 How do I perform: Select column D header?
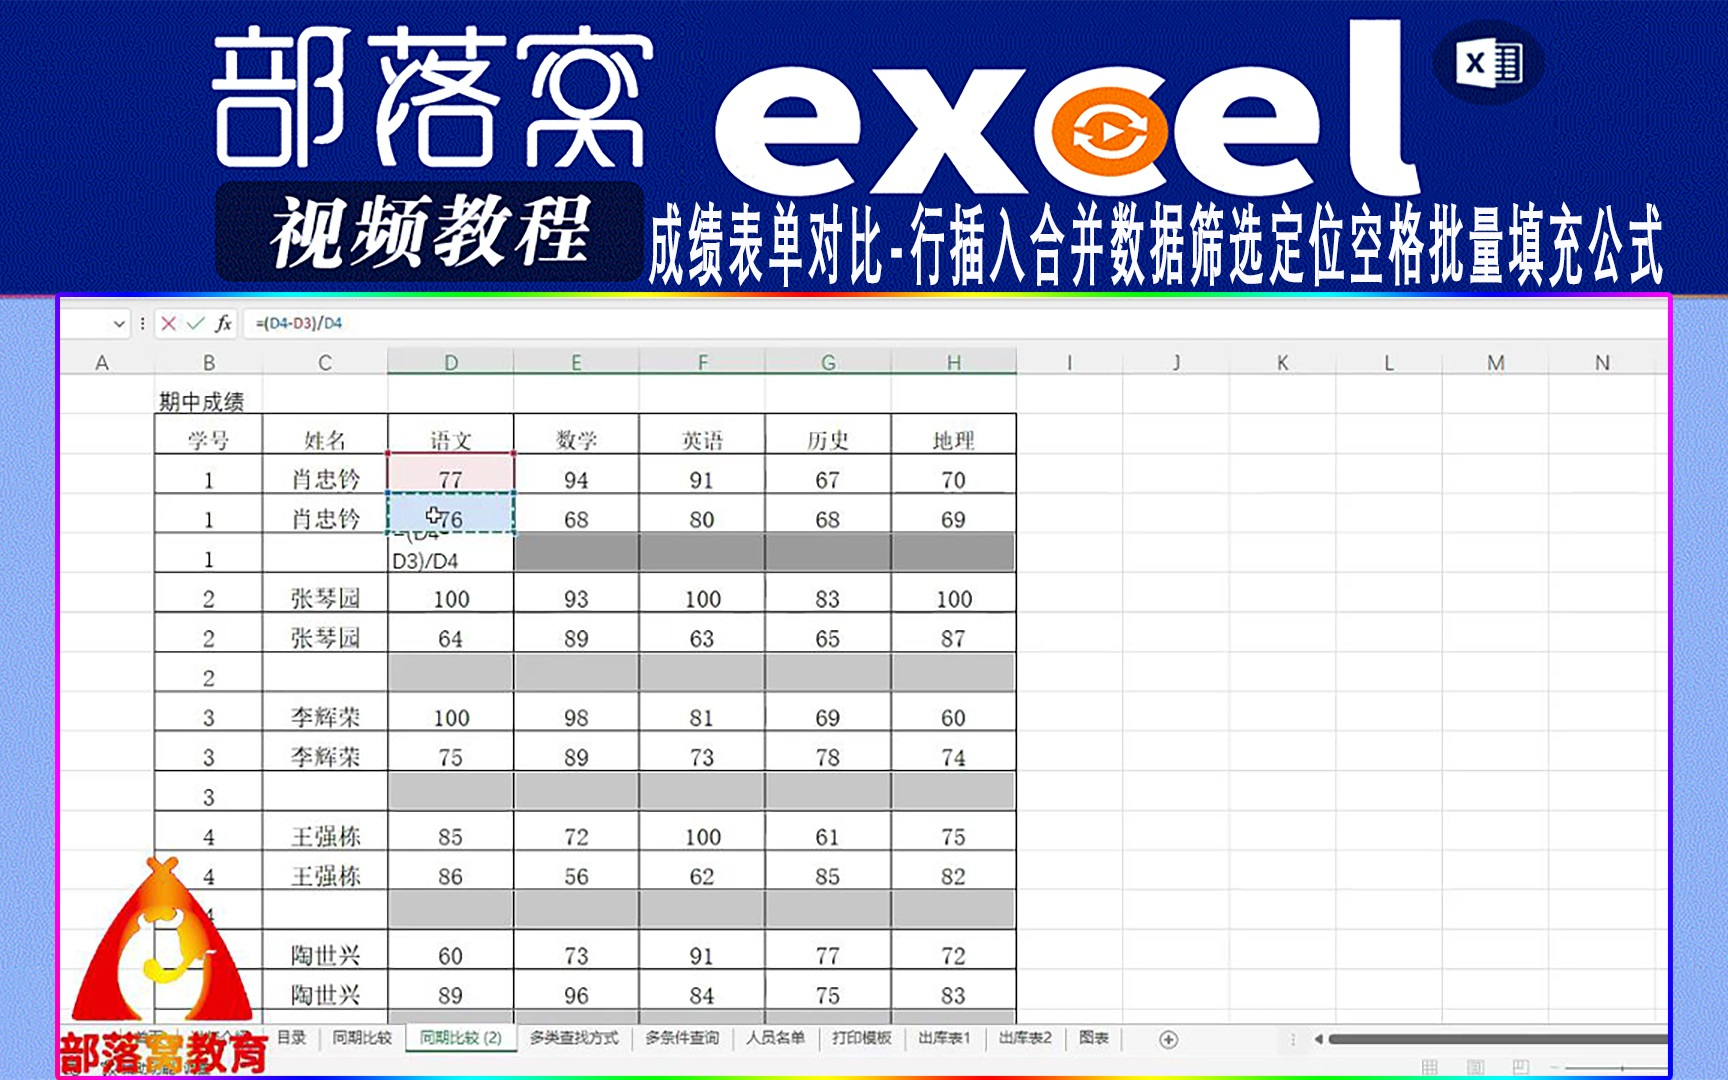click(451, 362)
